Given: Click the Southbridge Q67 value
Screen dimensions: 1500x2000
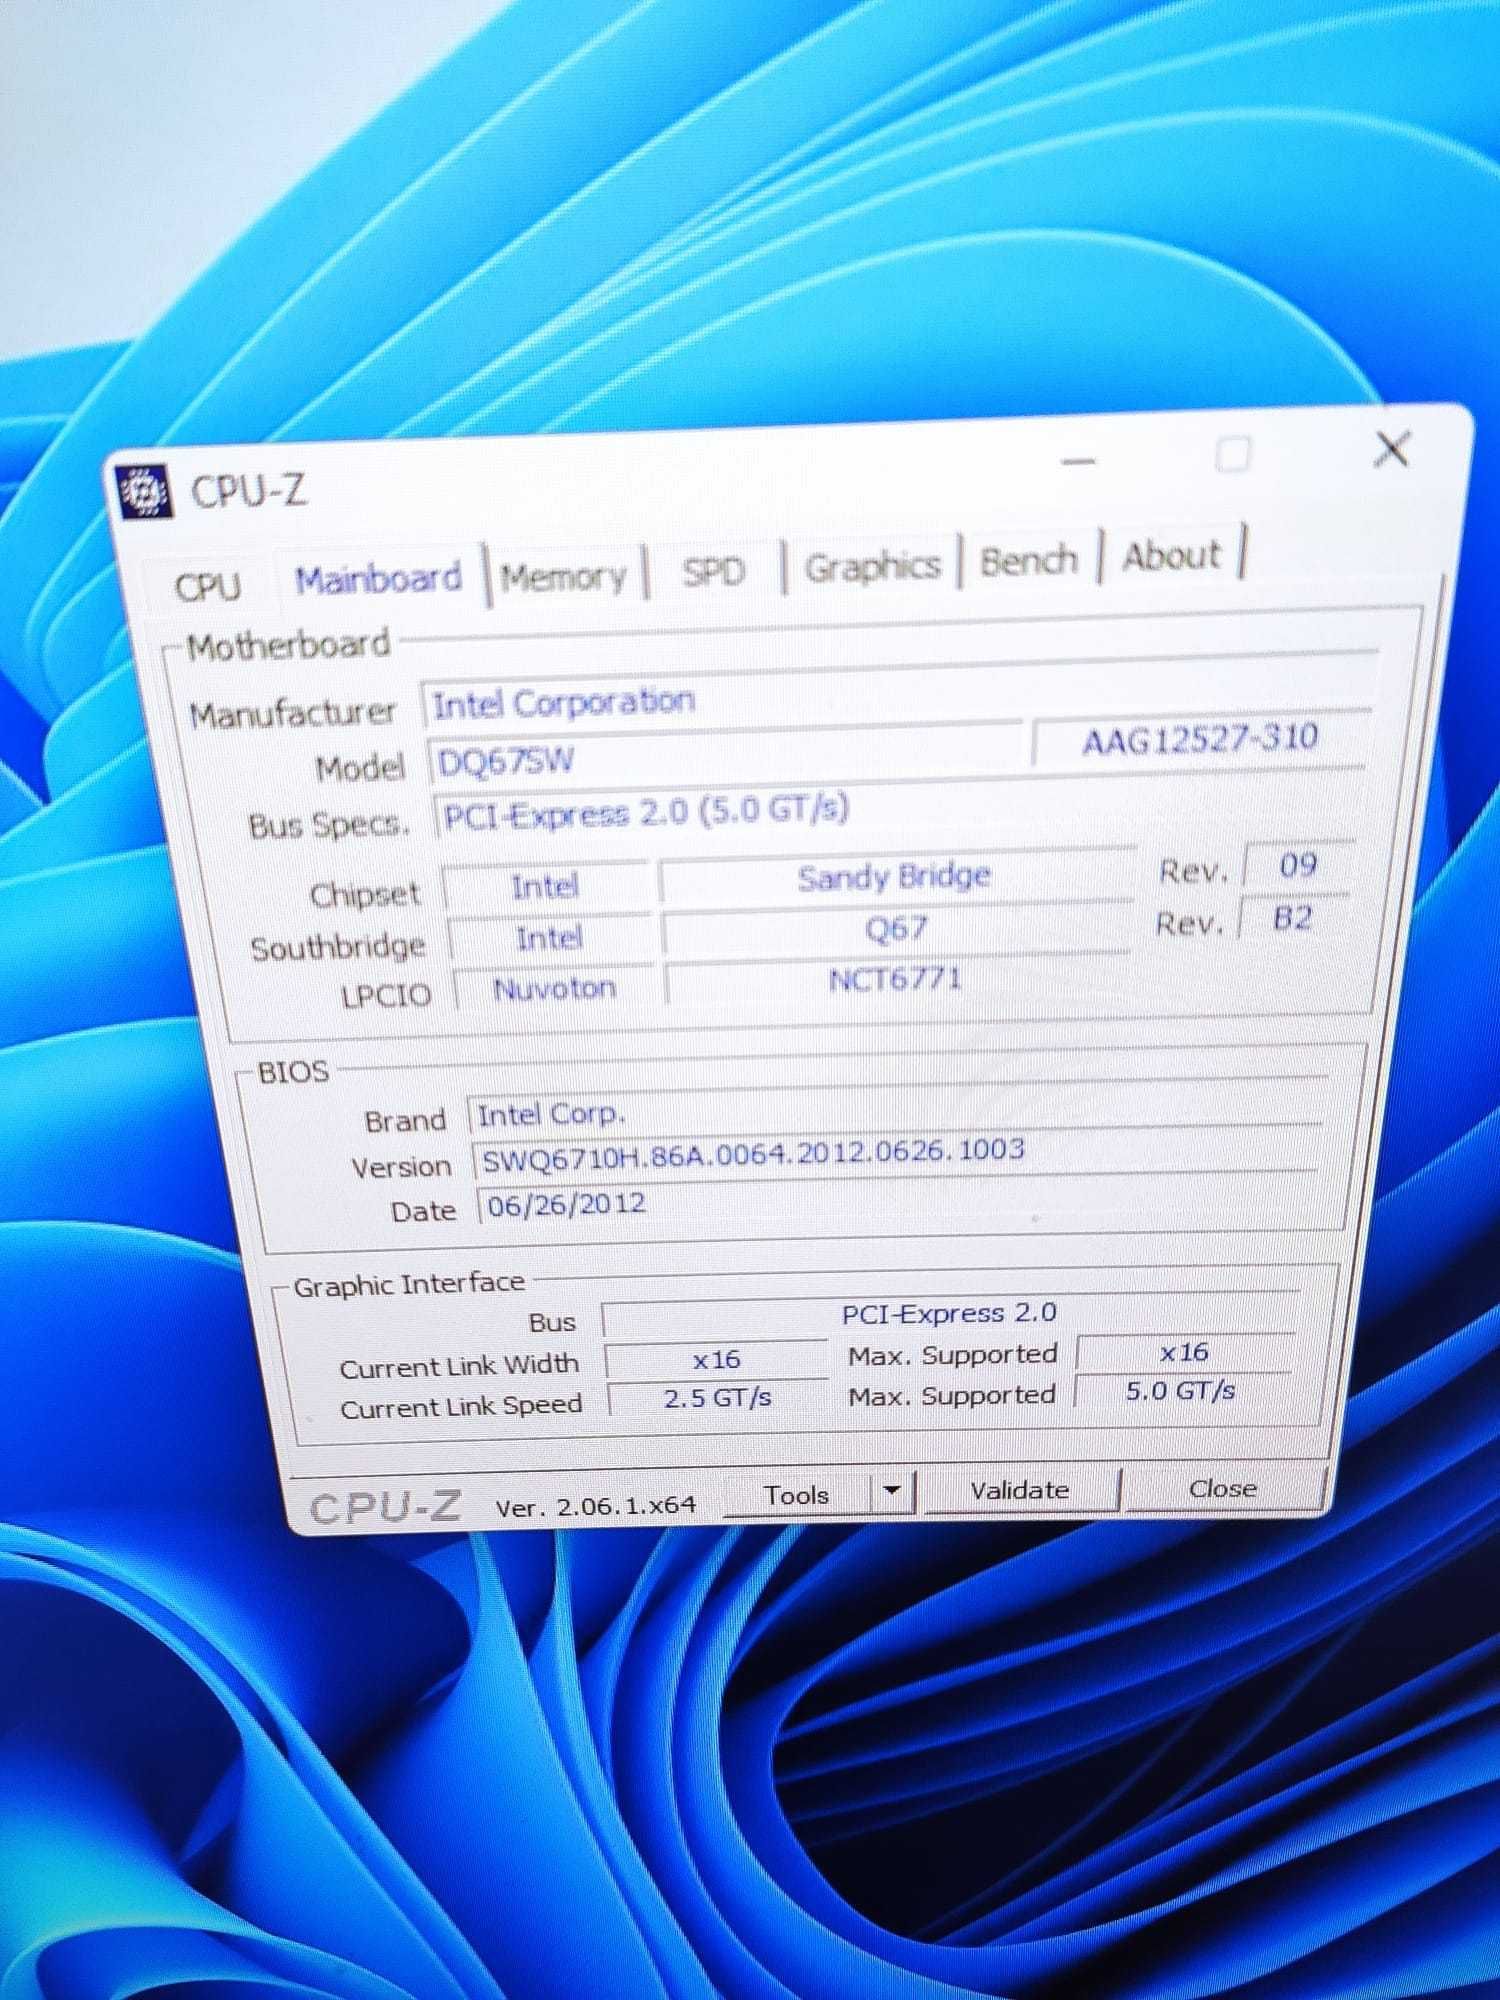Looking at the screenshot, I should (896, 929).
